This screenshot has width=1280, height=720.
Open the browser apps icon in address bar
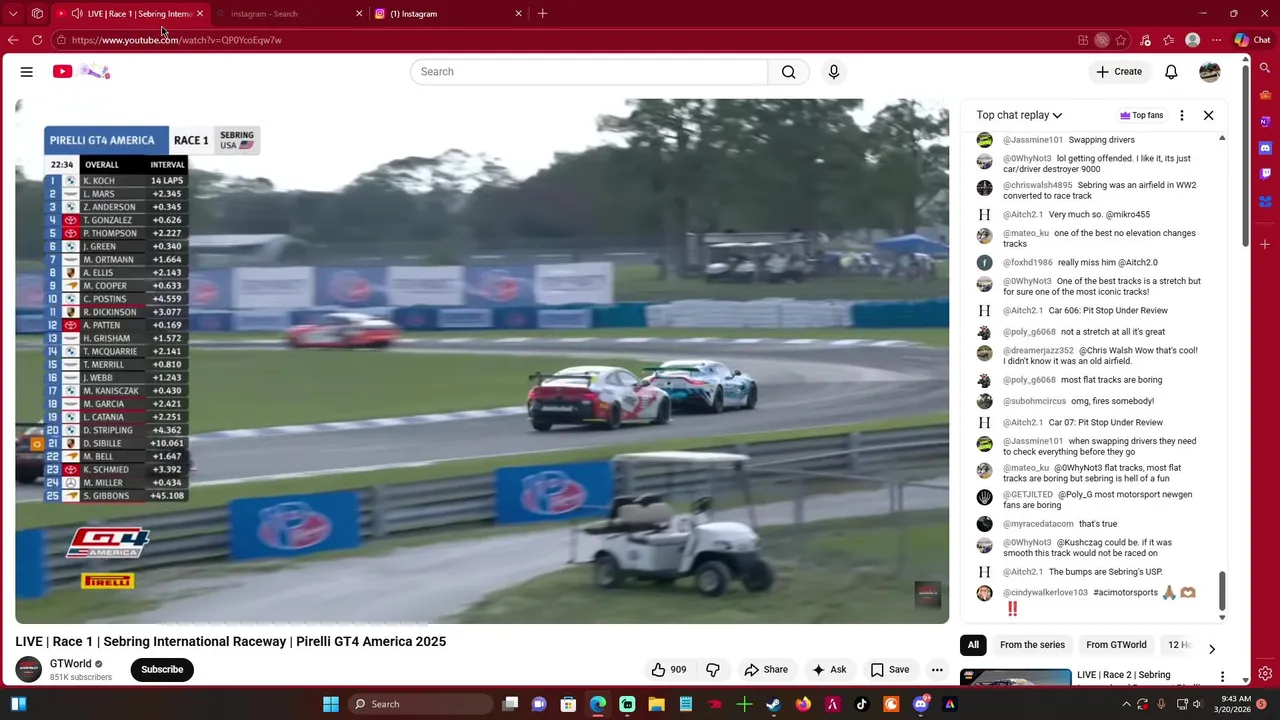tap(1083, 40)
